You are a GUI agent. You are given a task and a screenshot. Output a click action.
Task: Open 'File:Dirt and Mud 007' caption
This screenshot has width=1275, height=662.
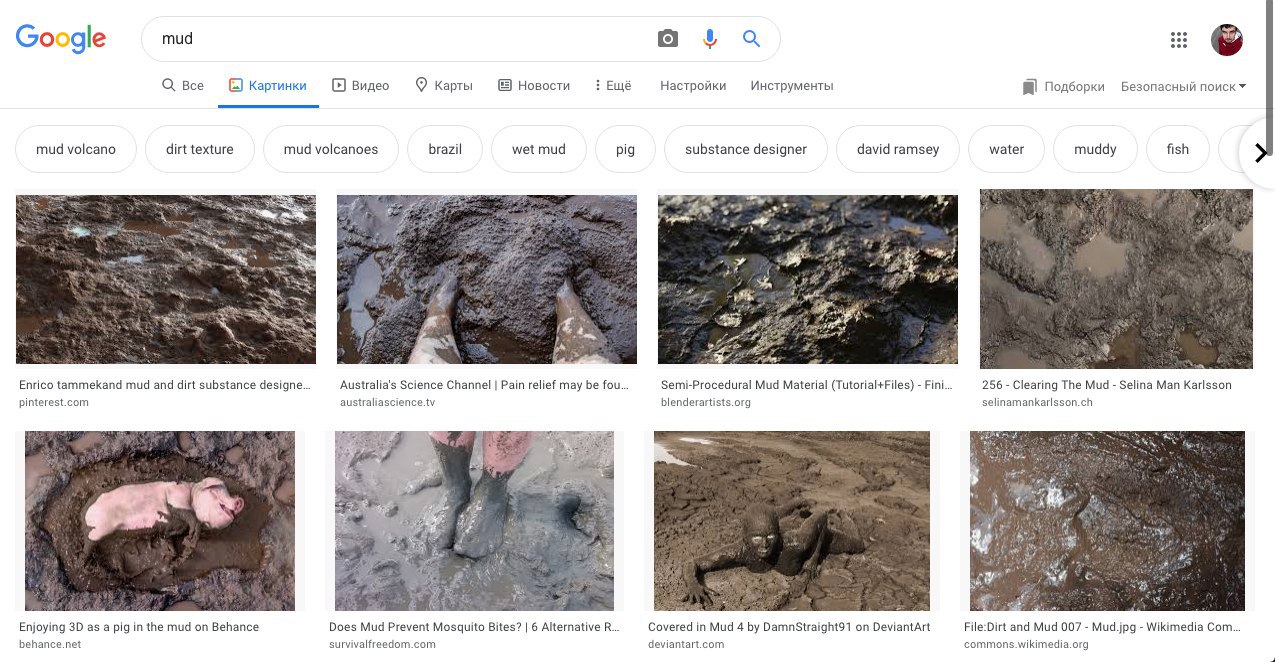pyautogui.click(x=1103, y=627)
